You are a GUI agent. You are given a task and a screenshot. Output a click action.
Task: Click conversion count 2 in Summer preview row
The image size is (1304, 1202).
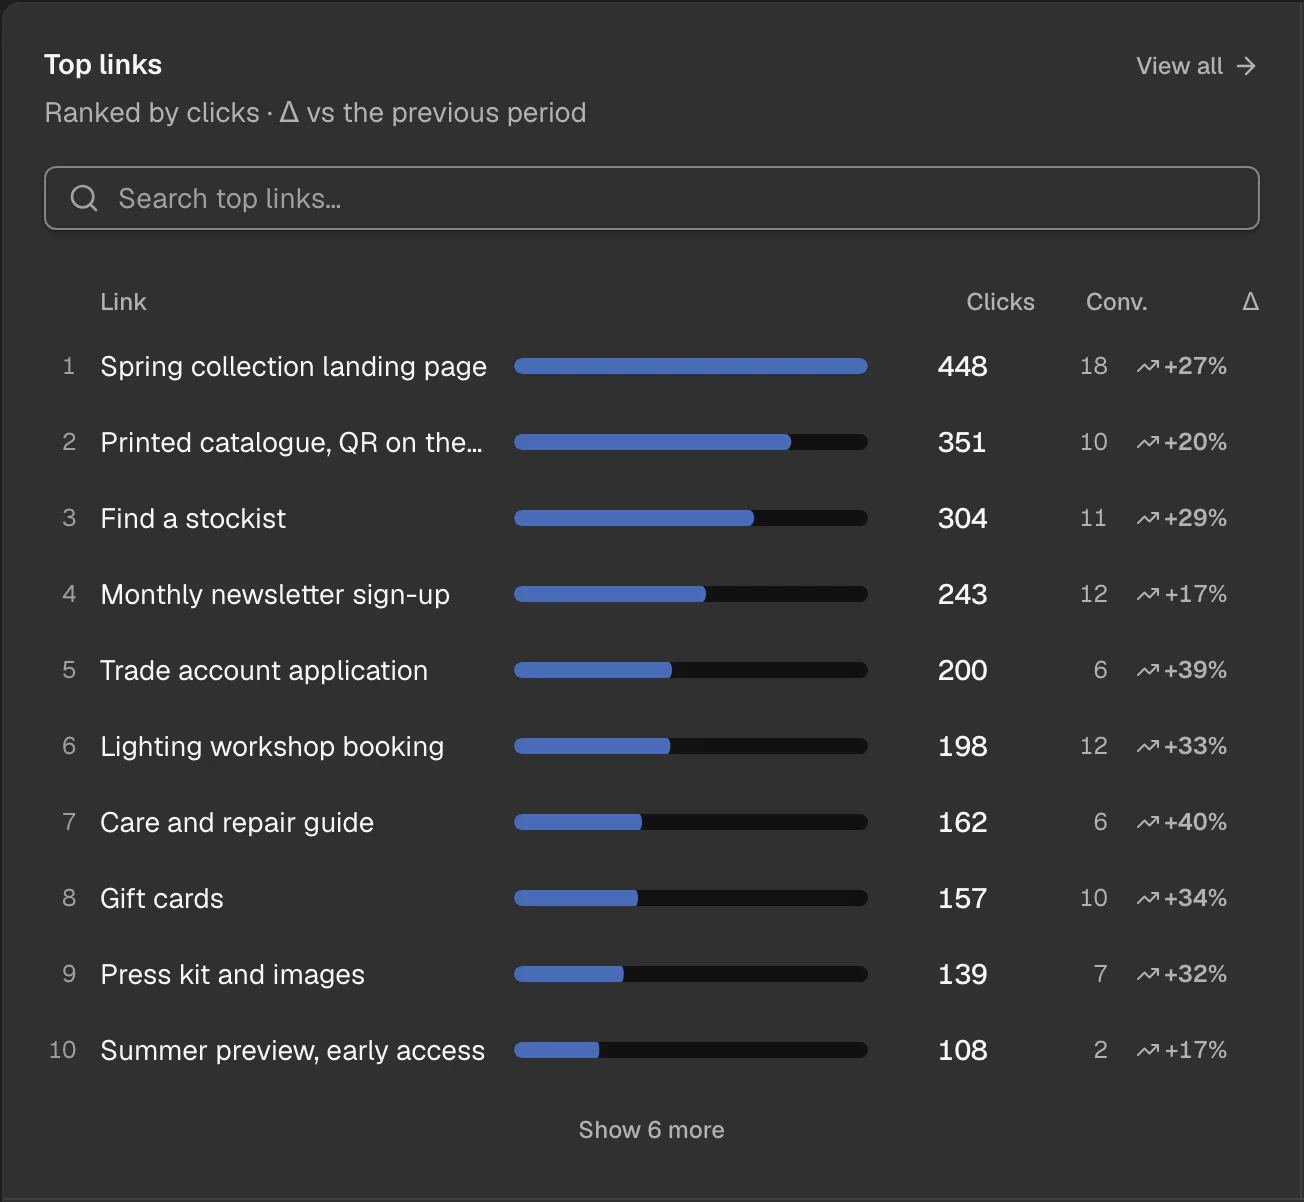click(1100, 1051)
